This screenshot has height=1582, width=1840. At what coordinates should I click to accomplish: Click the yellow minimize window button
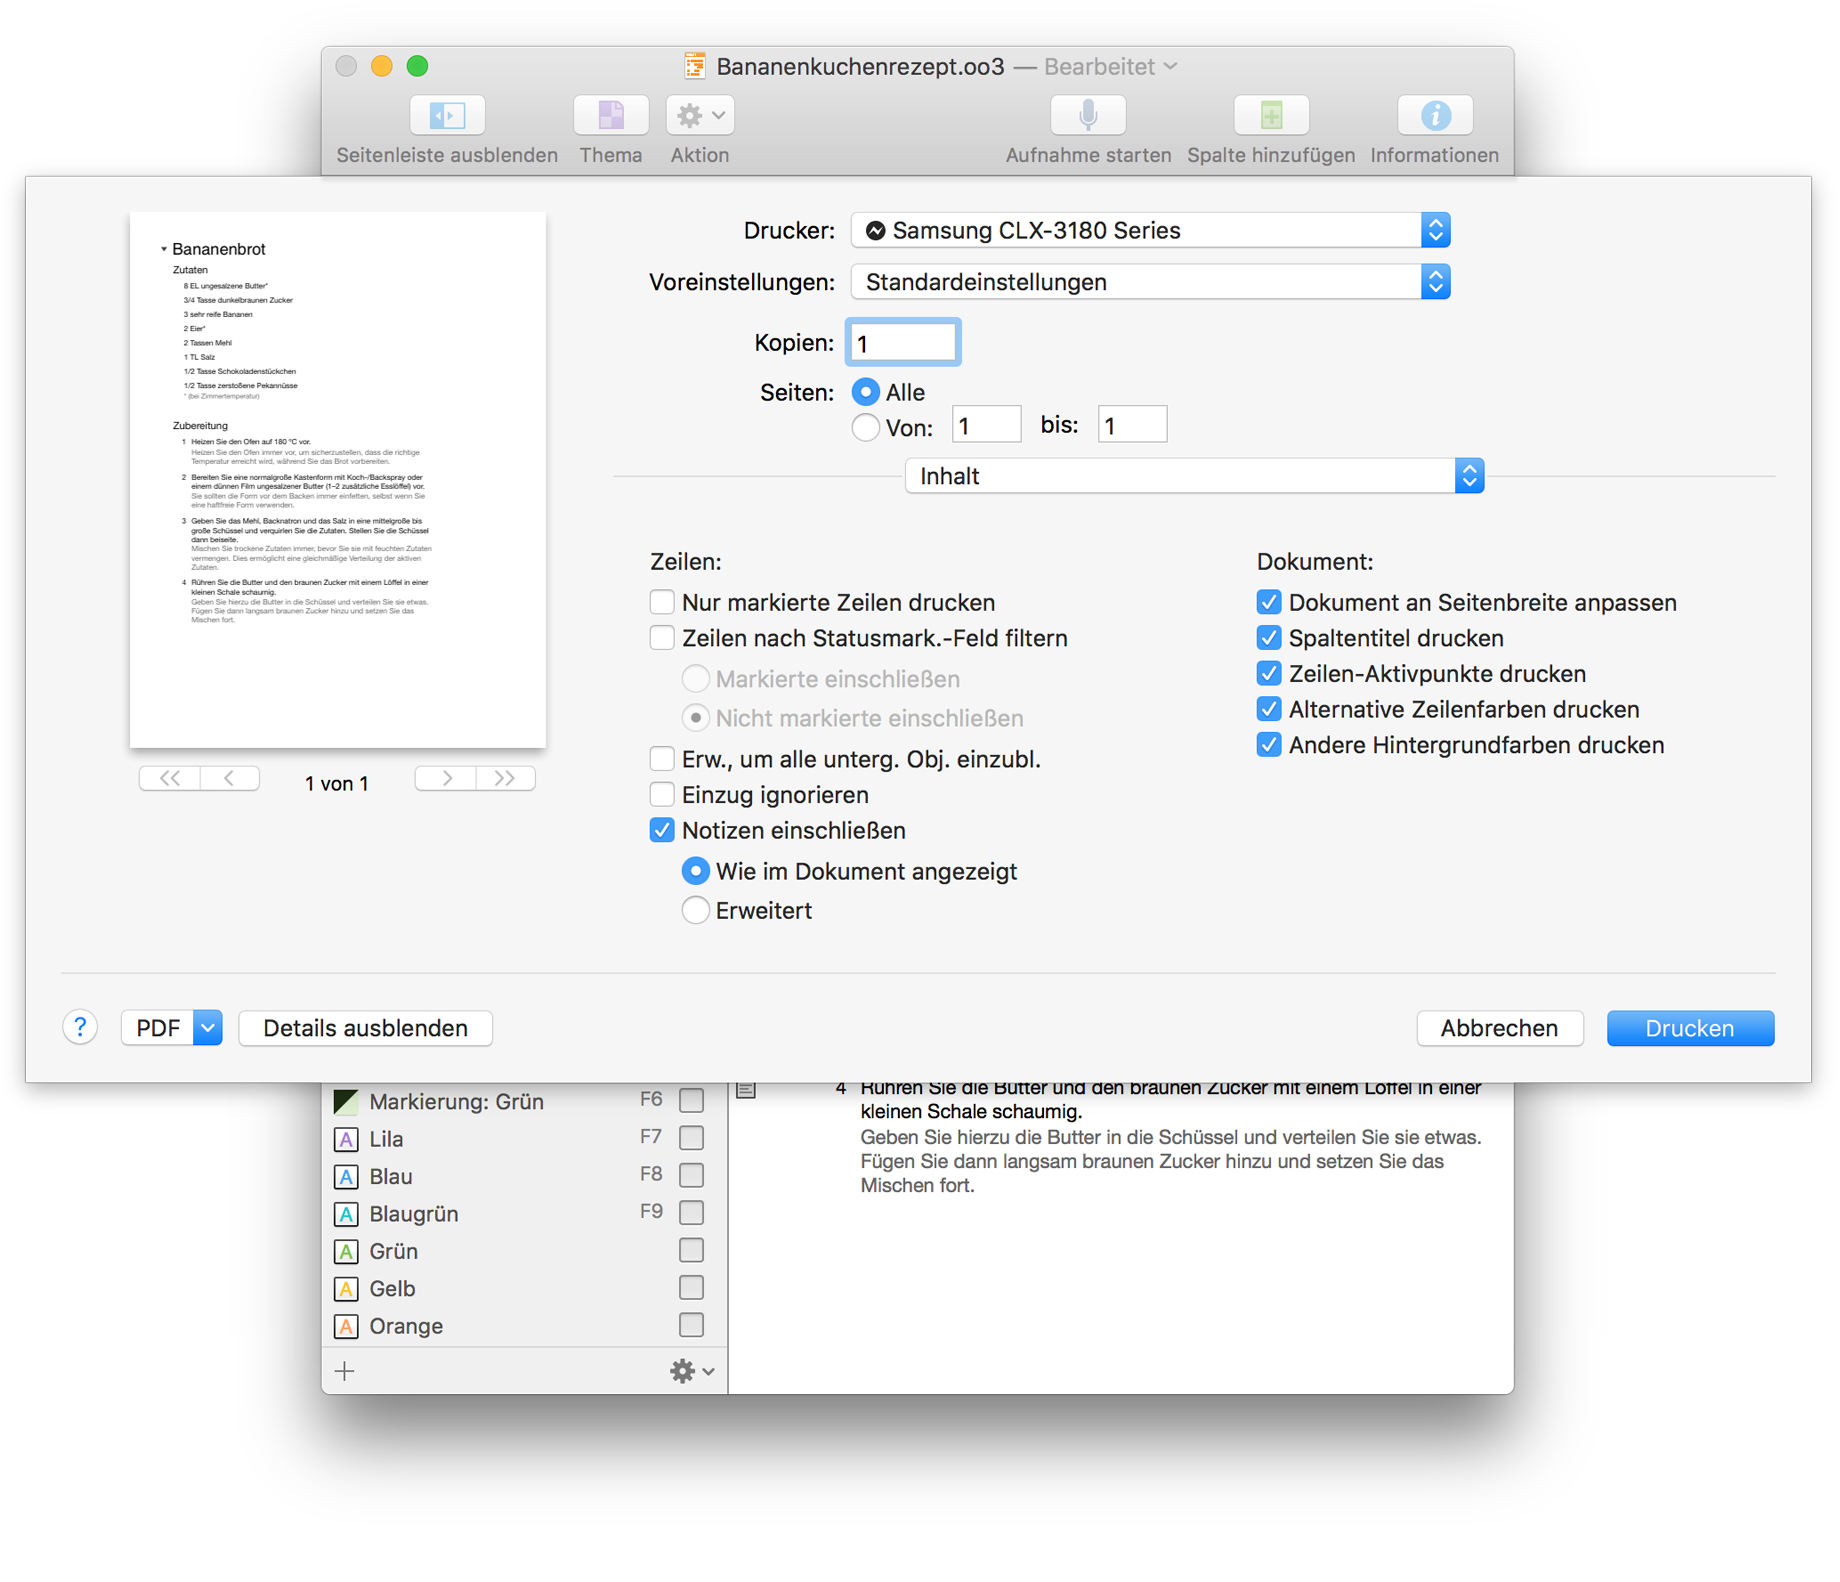pyautogui.click(x=382, y=66)
